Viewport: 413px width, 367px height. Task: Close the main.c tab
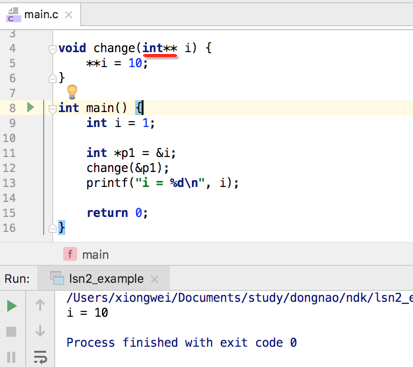(69, 15)
